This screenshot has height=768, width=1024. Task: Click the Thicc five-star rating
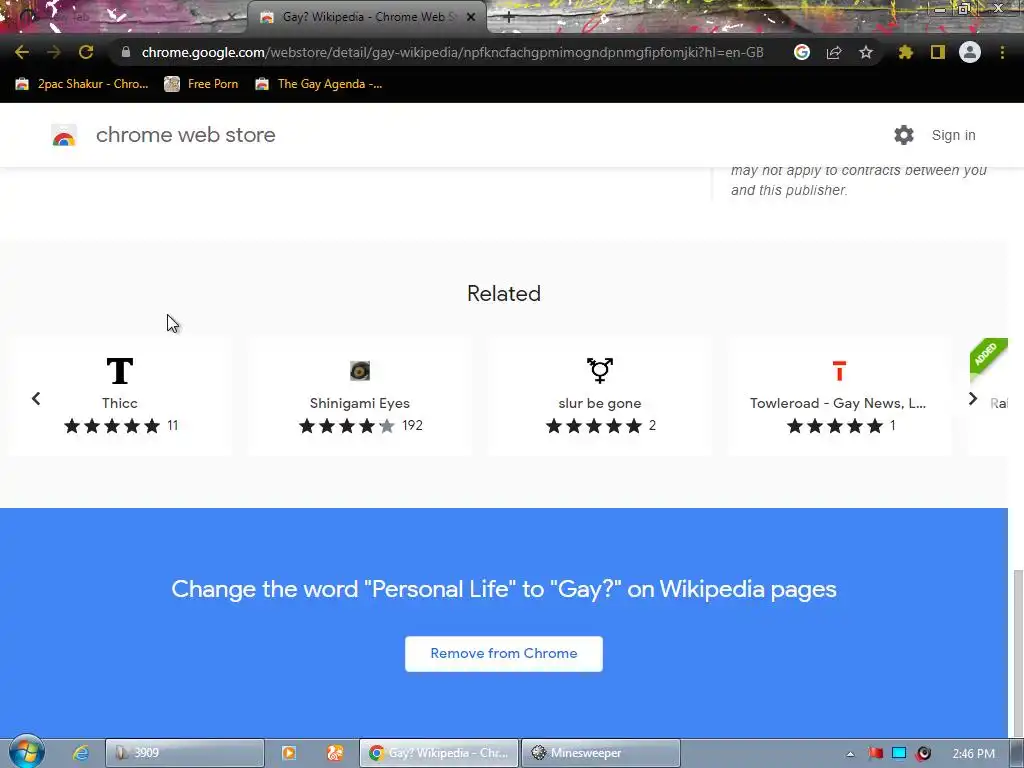point(112,426)
